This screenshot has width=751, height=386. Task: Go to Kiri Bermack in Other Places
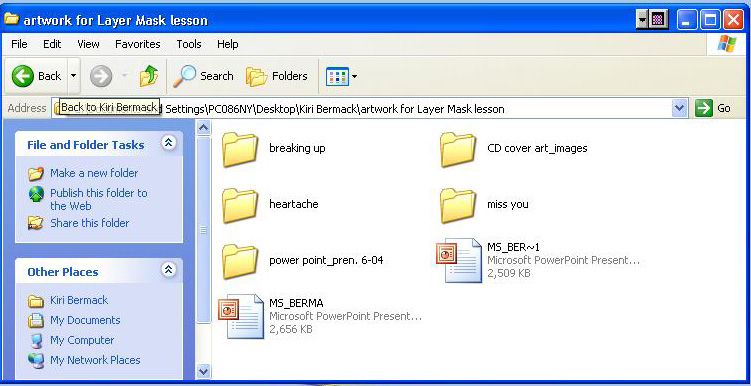point(79,300)
